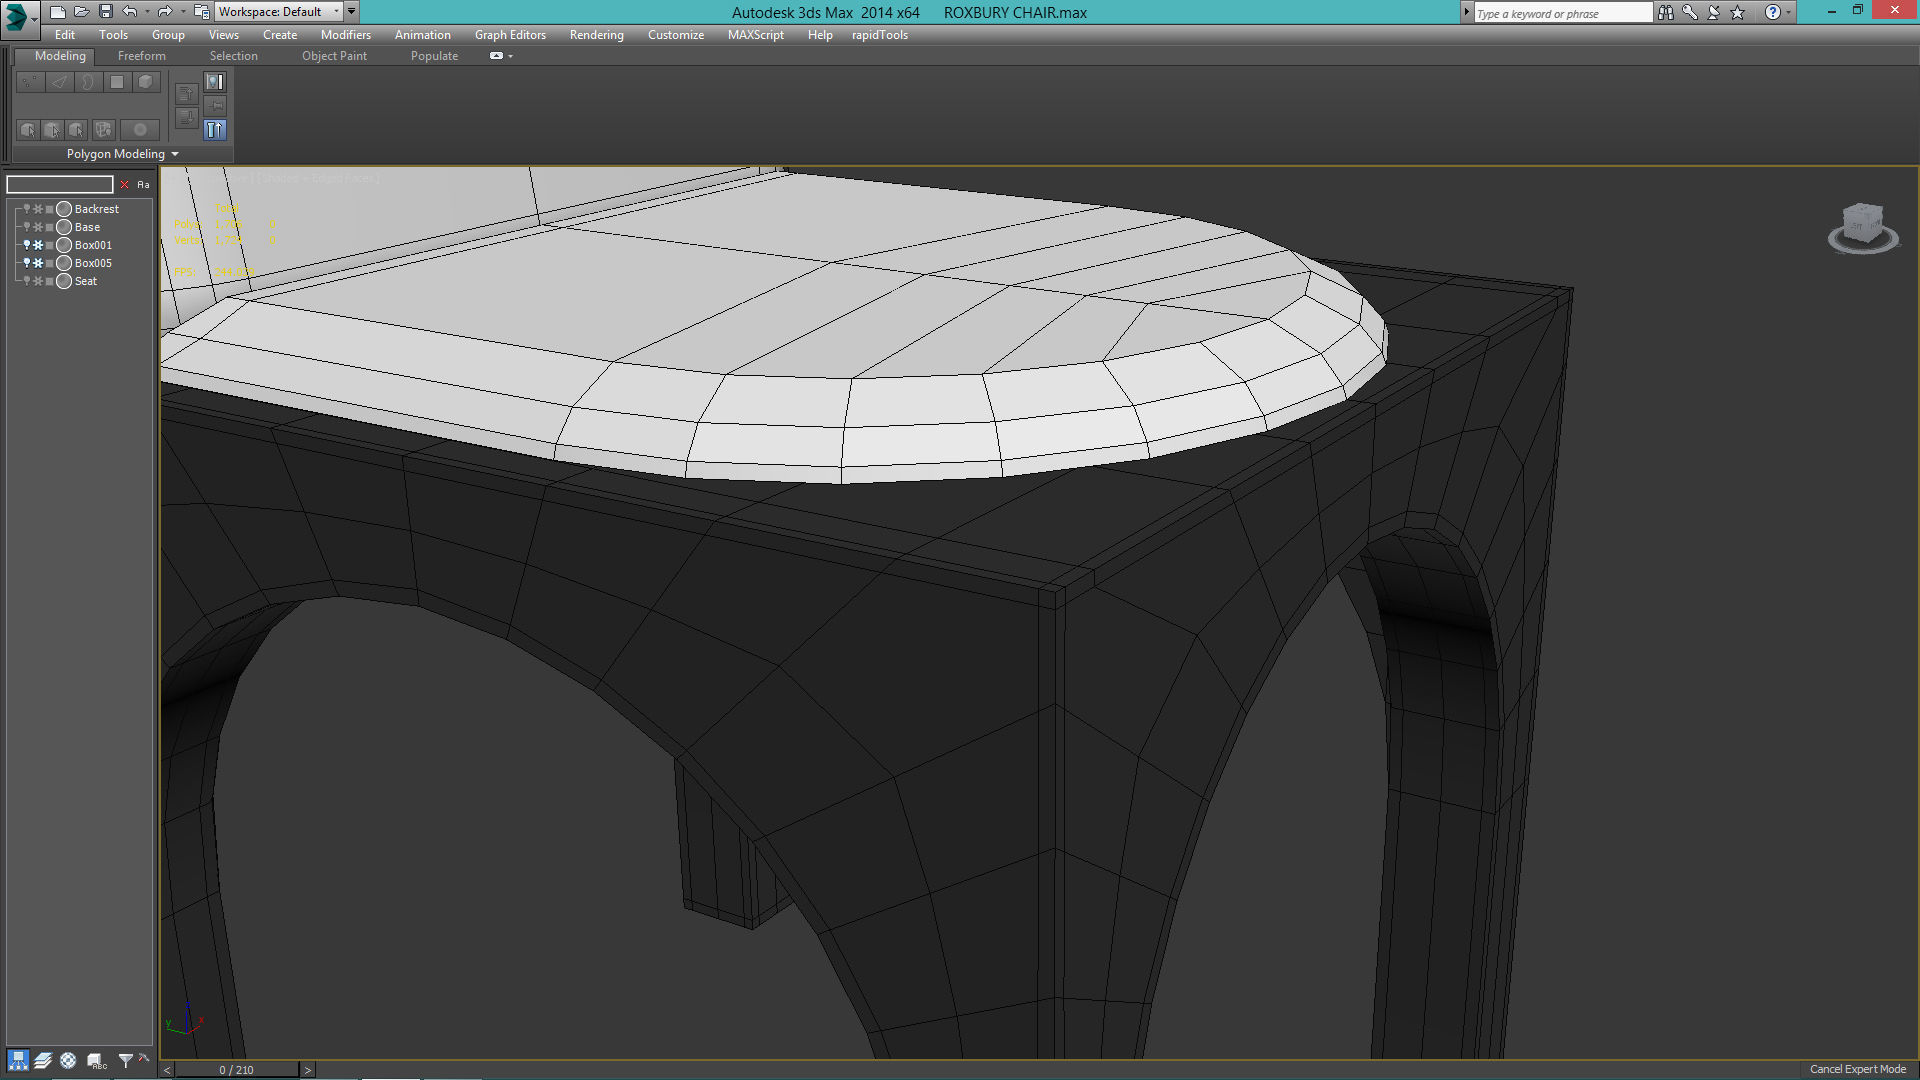Select Border sub-object level icon
The width and height of the screenshot is (1920, 1080).
coord(88,82)
